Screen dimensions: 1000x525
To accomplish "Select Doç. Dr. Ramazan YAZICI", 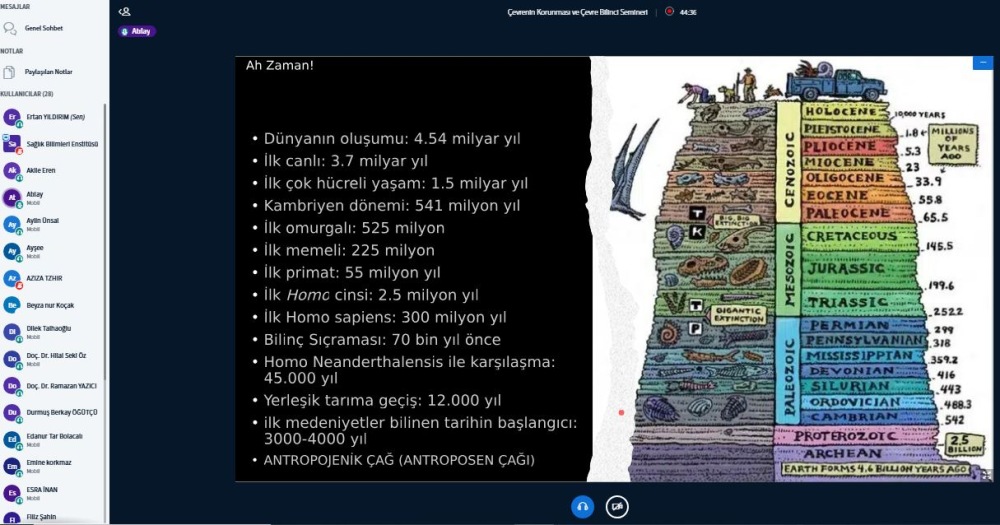I will (x=52, y=386).
